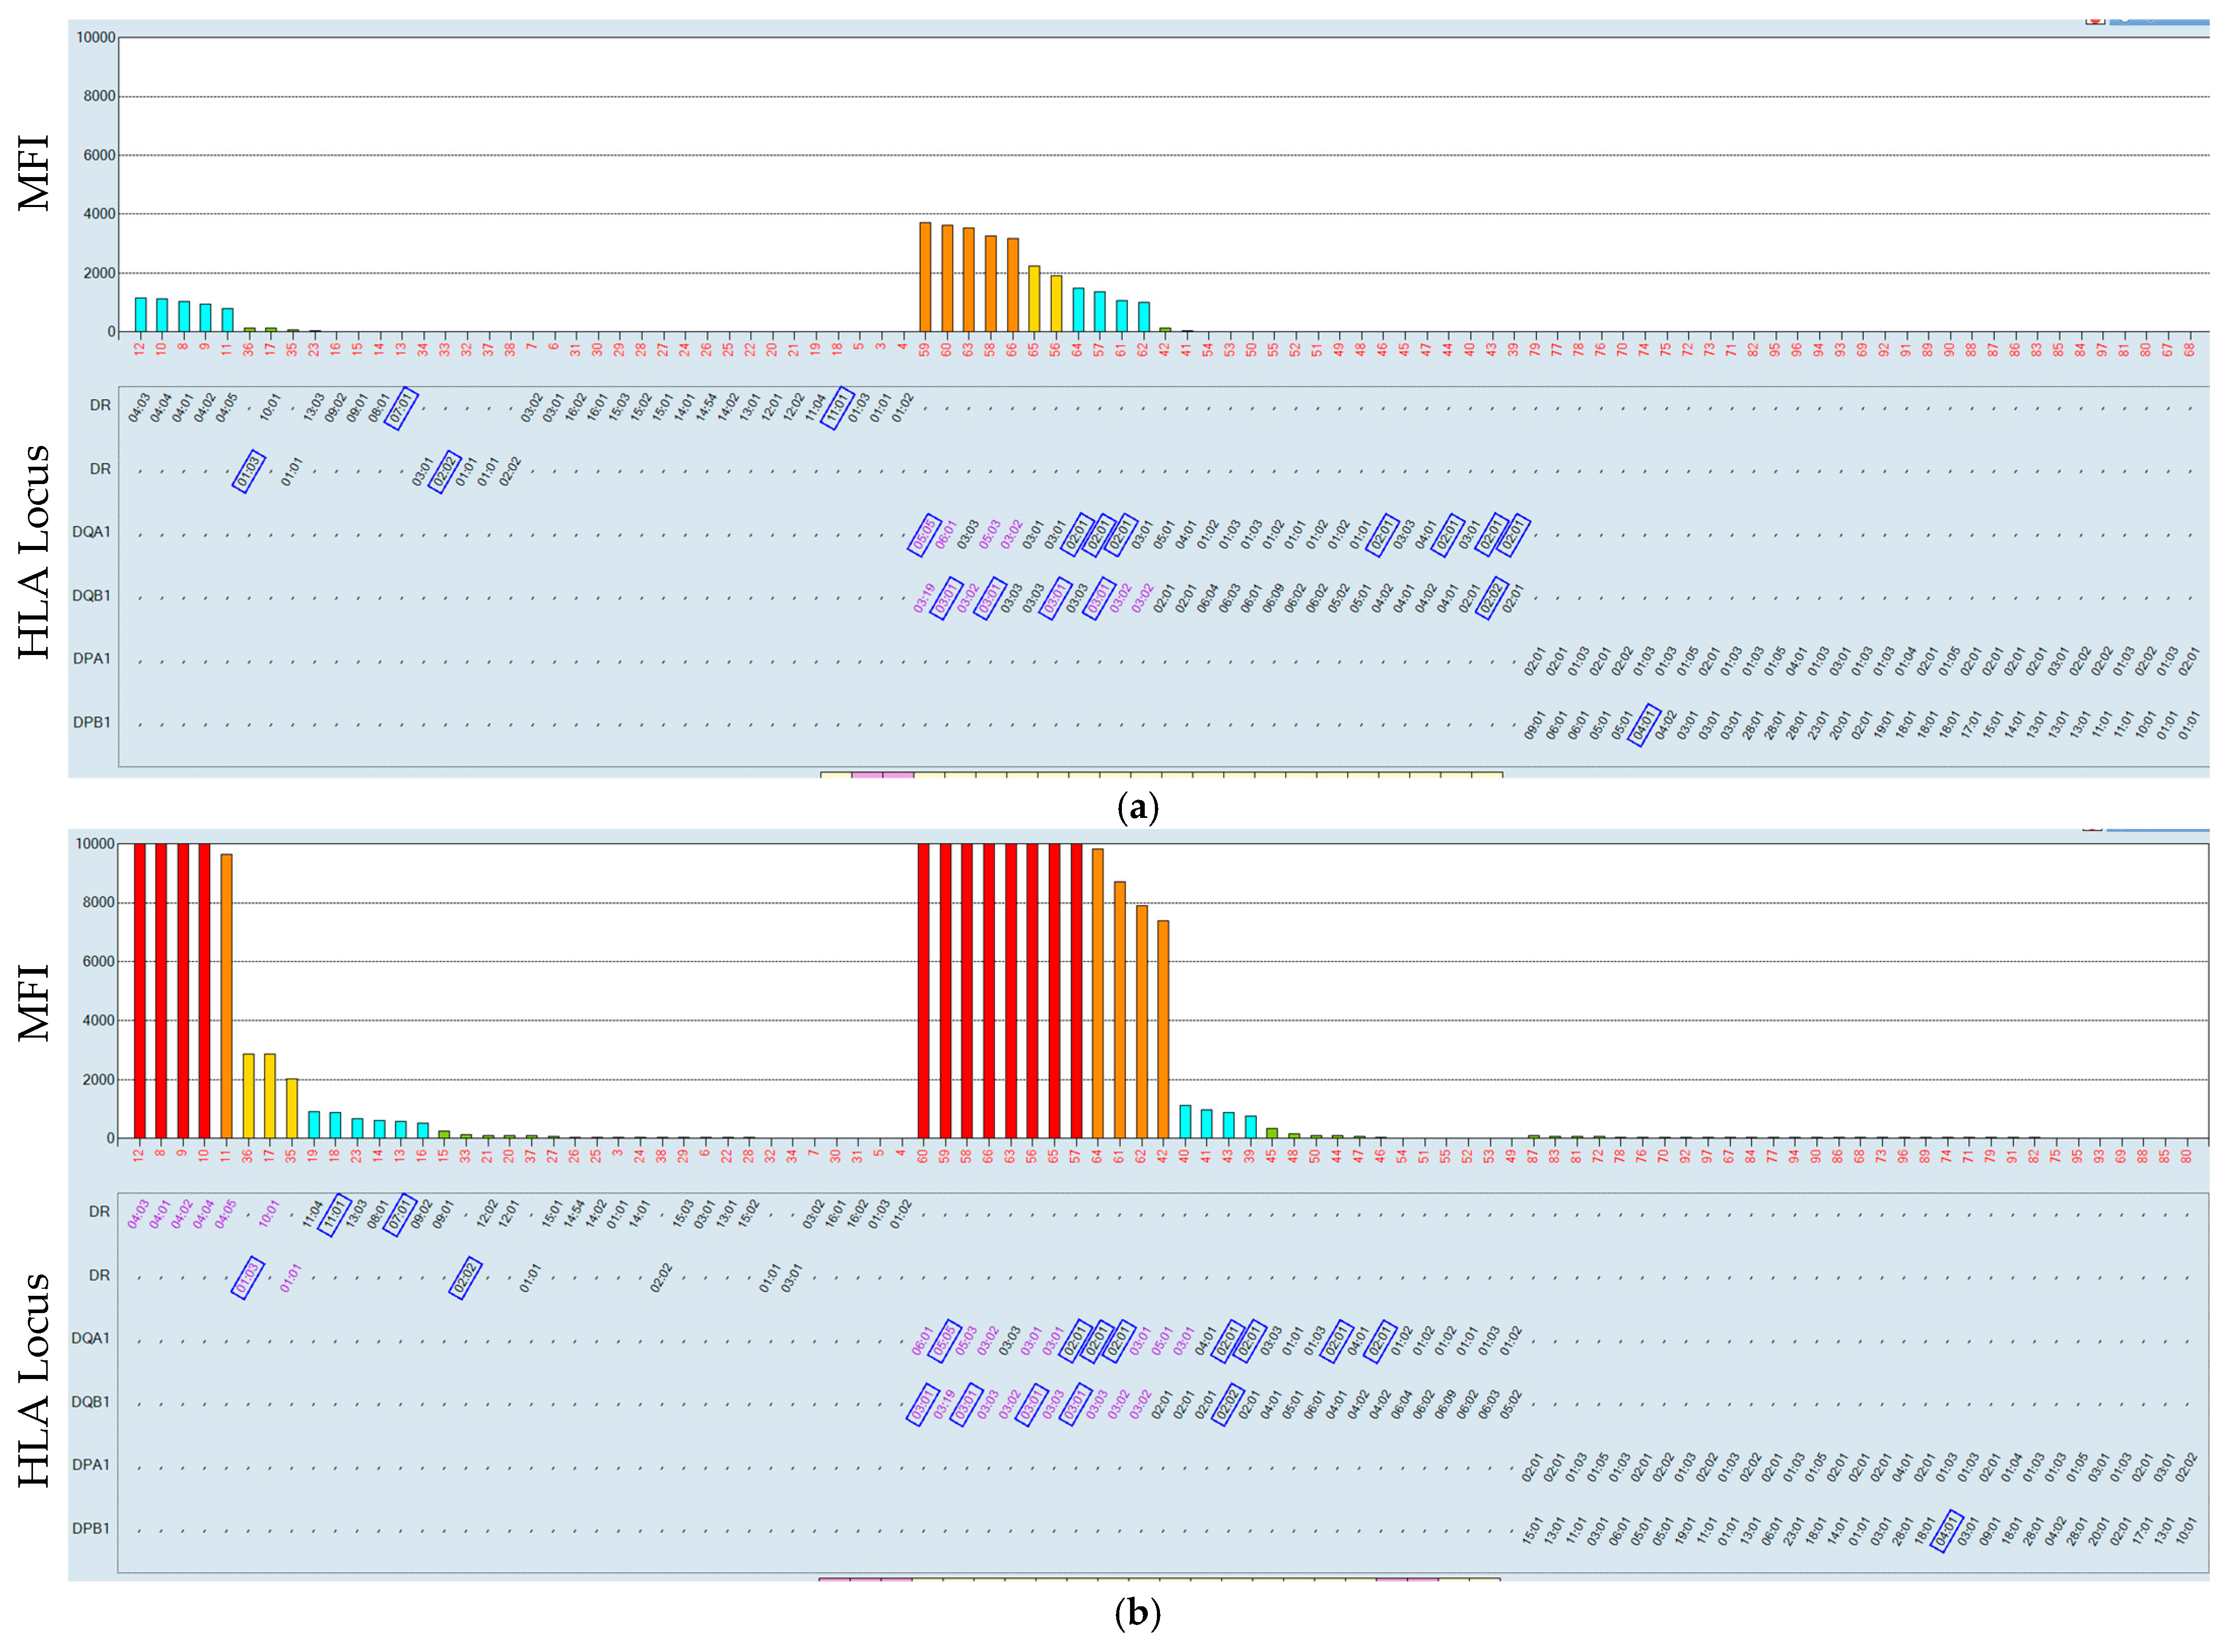The height and width of the screenshot is (1652, 2223).
Task: Select the DPB1 row label in panel (b)
Action: pyautogui.click(x=91, y=1528)
